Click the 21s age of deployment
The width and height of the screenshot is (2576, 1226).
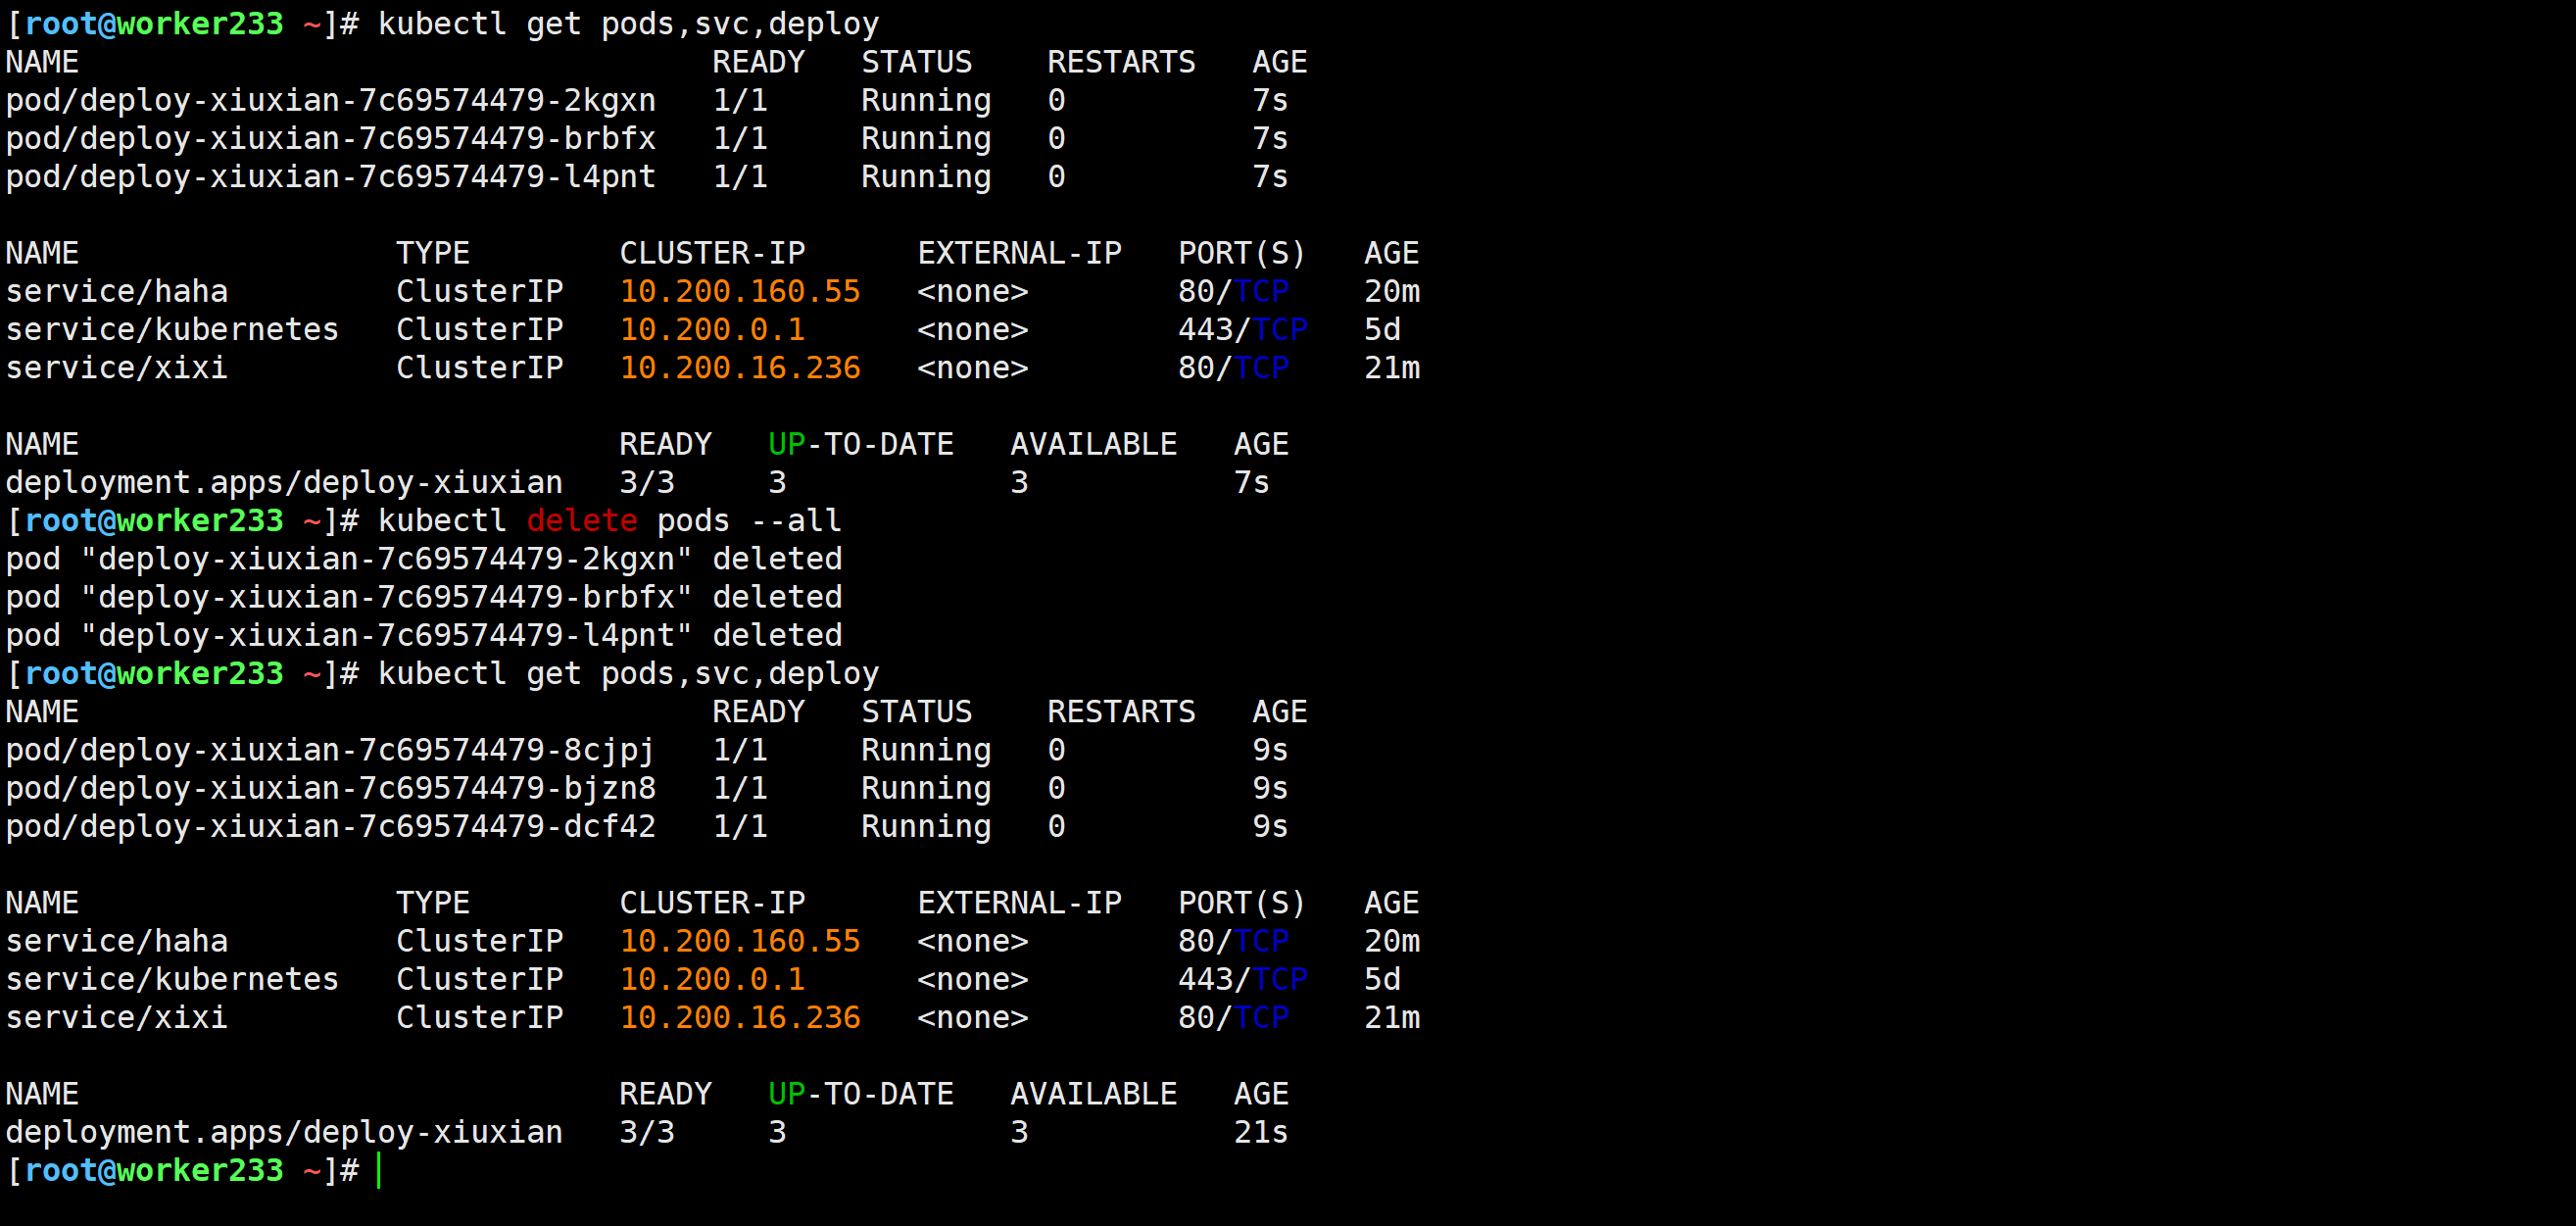[1260, 1132]
